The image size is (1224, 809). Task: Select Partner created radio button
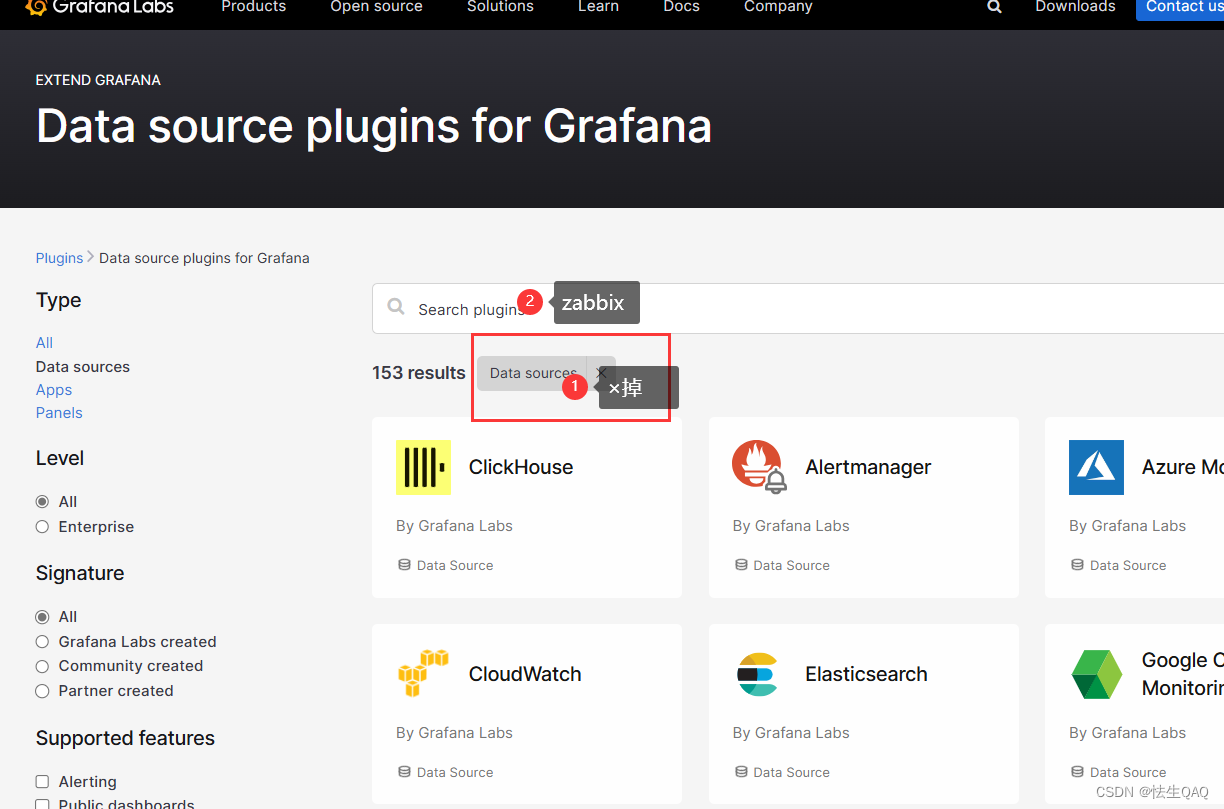point(42,691)
